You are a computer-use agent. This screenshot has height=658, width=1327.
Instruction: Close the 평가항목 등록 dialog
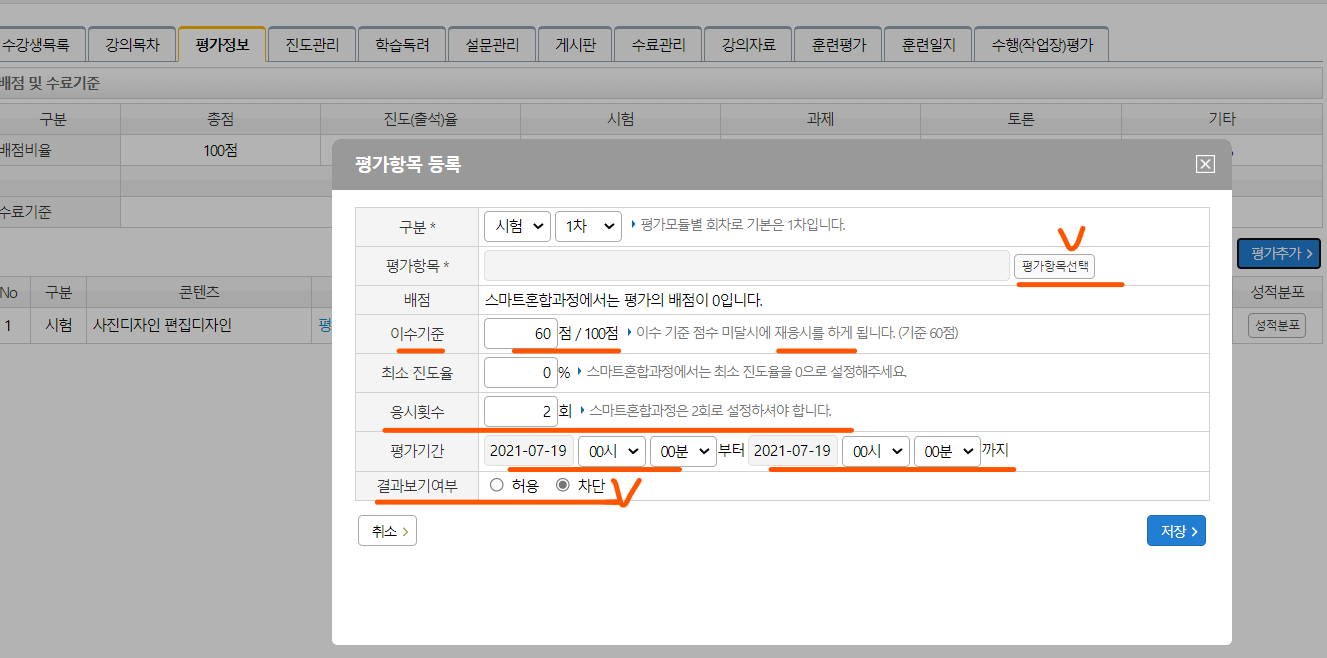click(x=1205, y=165)
